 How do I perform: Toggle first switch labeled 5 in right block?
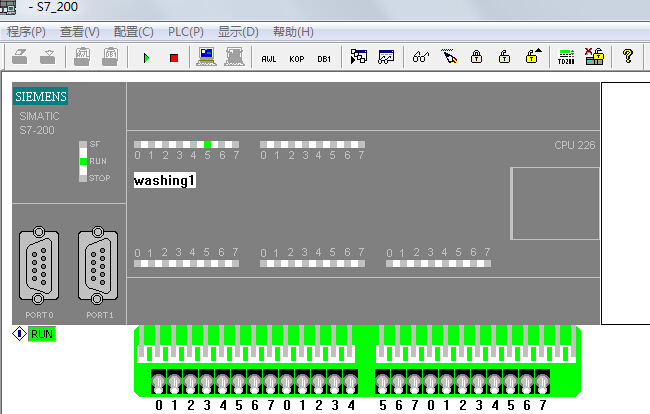382,382
